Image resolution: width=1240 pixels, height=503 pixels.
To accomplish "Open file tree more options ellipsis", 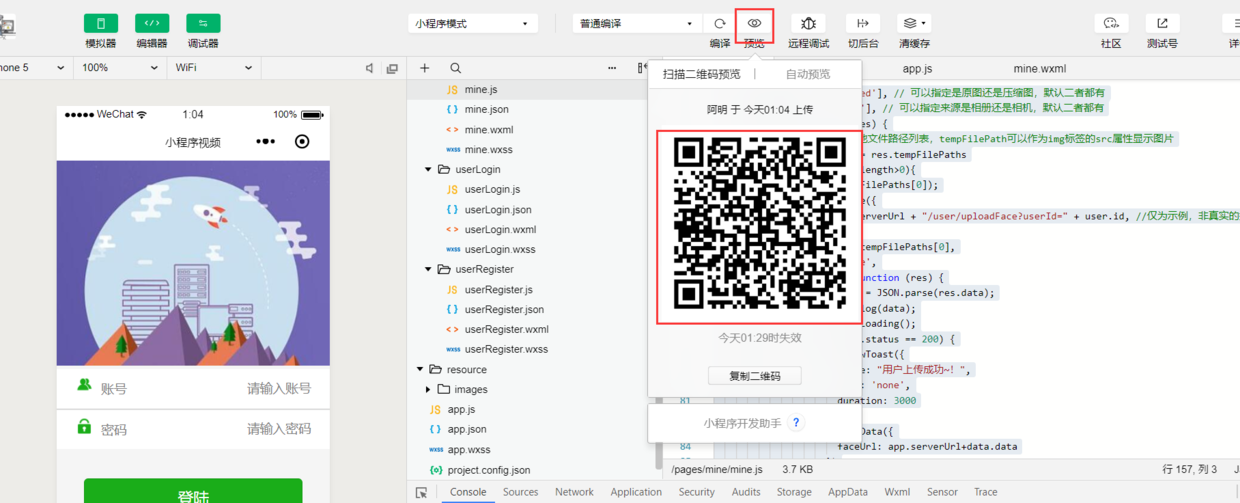I will (x=612, y=68).
